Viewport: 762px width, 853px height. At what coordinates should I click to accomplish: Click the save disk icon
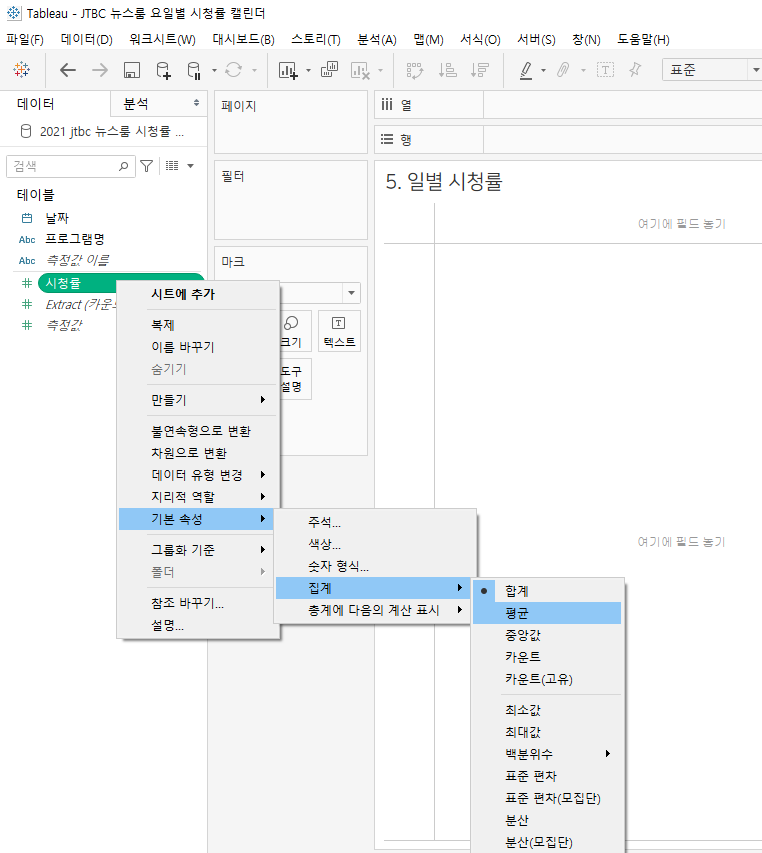tap(132, 70)
